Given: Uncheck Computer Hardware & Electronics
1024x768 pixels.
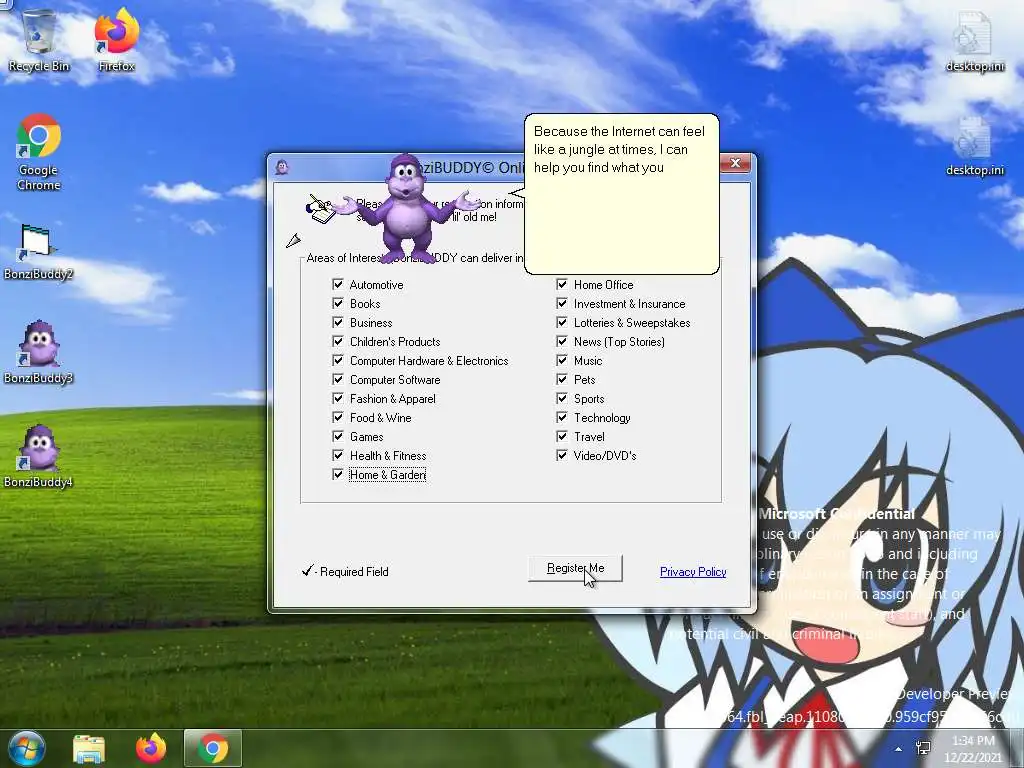Looking at the screenshot, I should 338,360.
